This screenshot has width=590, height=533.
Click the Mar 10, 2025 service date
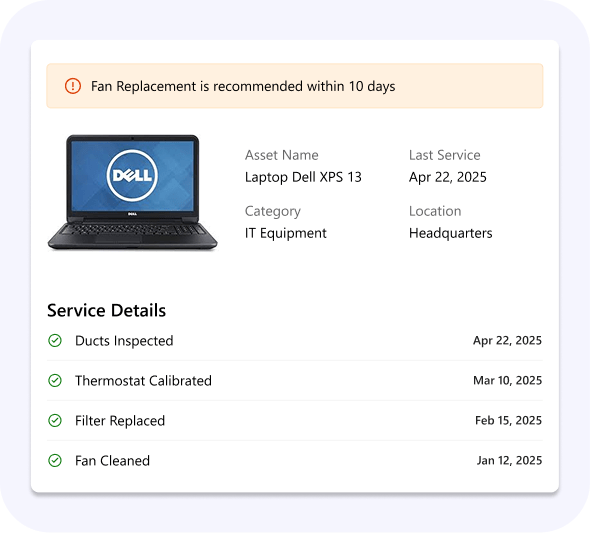tap(508, 380)
